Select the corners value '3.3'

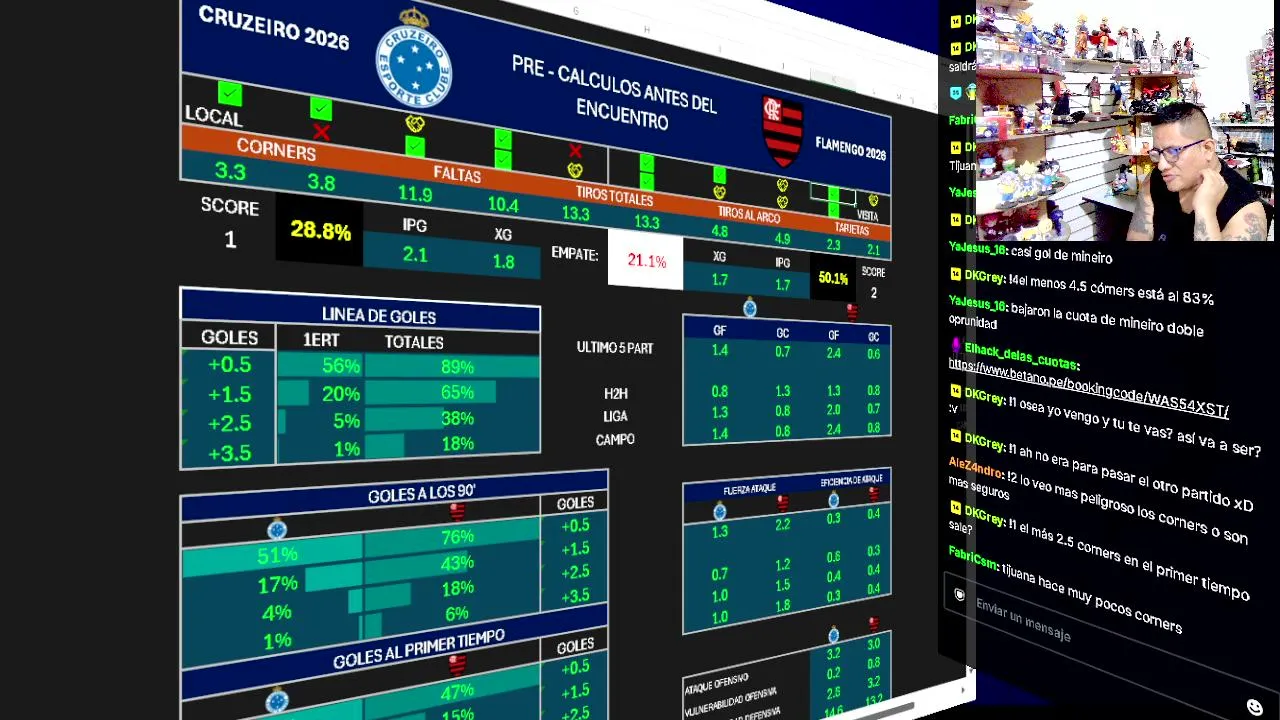tap(230, 171)
